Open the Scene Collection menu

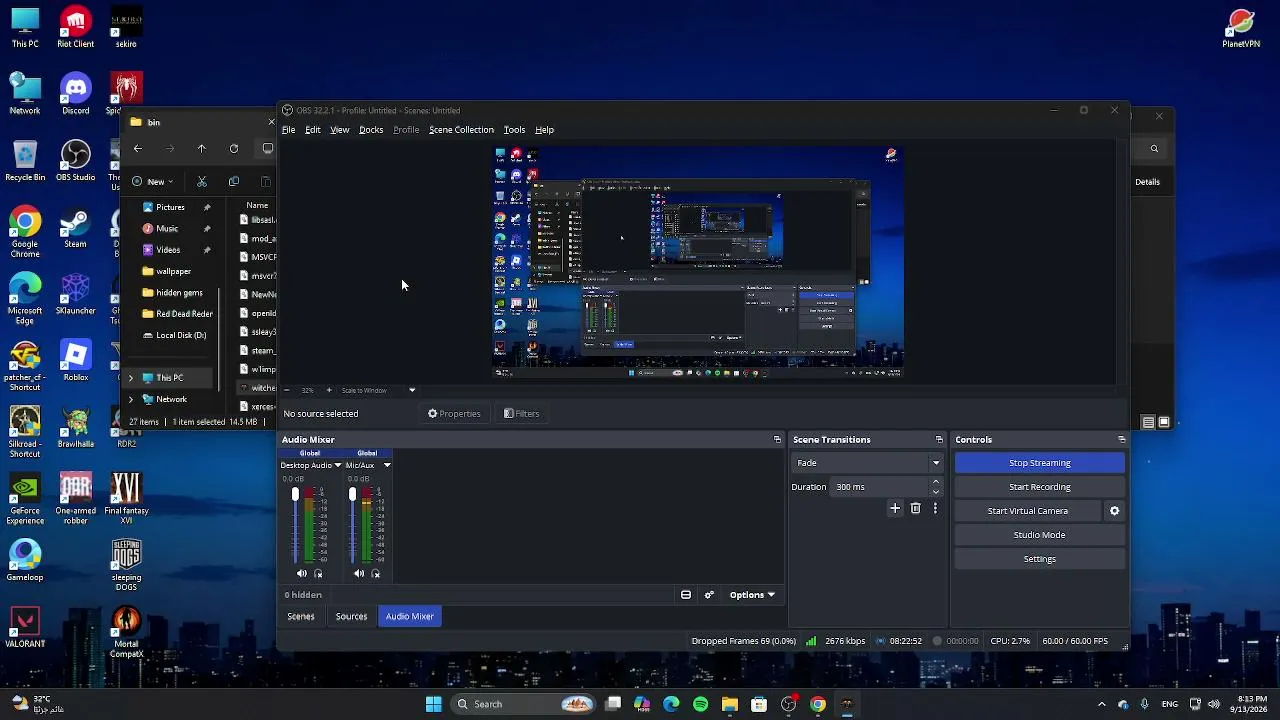tap(461, 130)
